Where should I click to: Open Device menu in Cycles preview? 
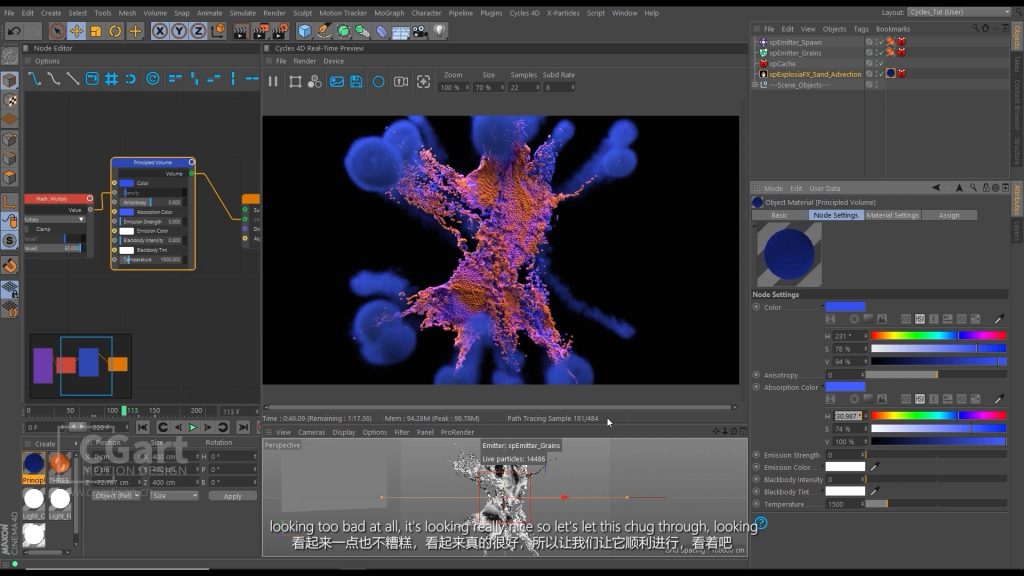point(334,61)
